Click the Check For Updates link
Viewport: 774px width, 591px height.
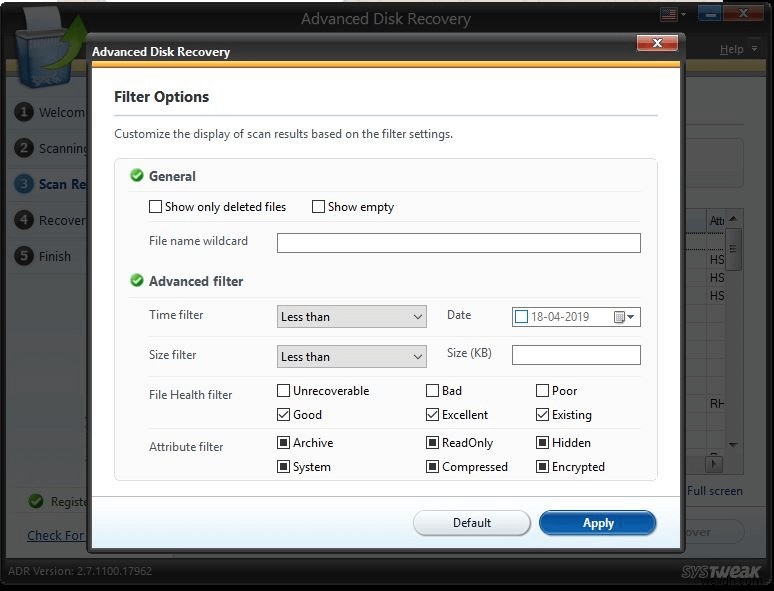(x=55, y=535)
